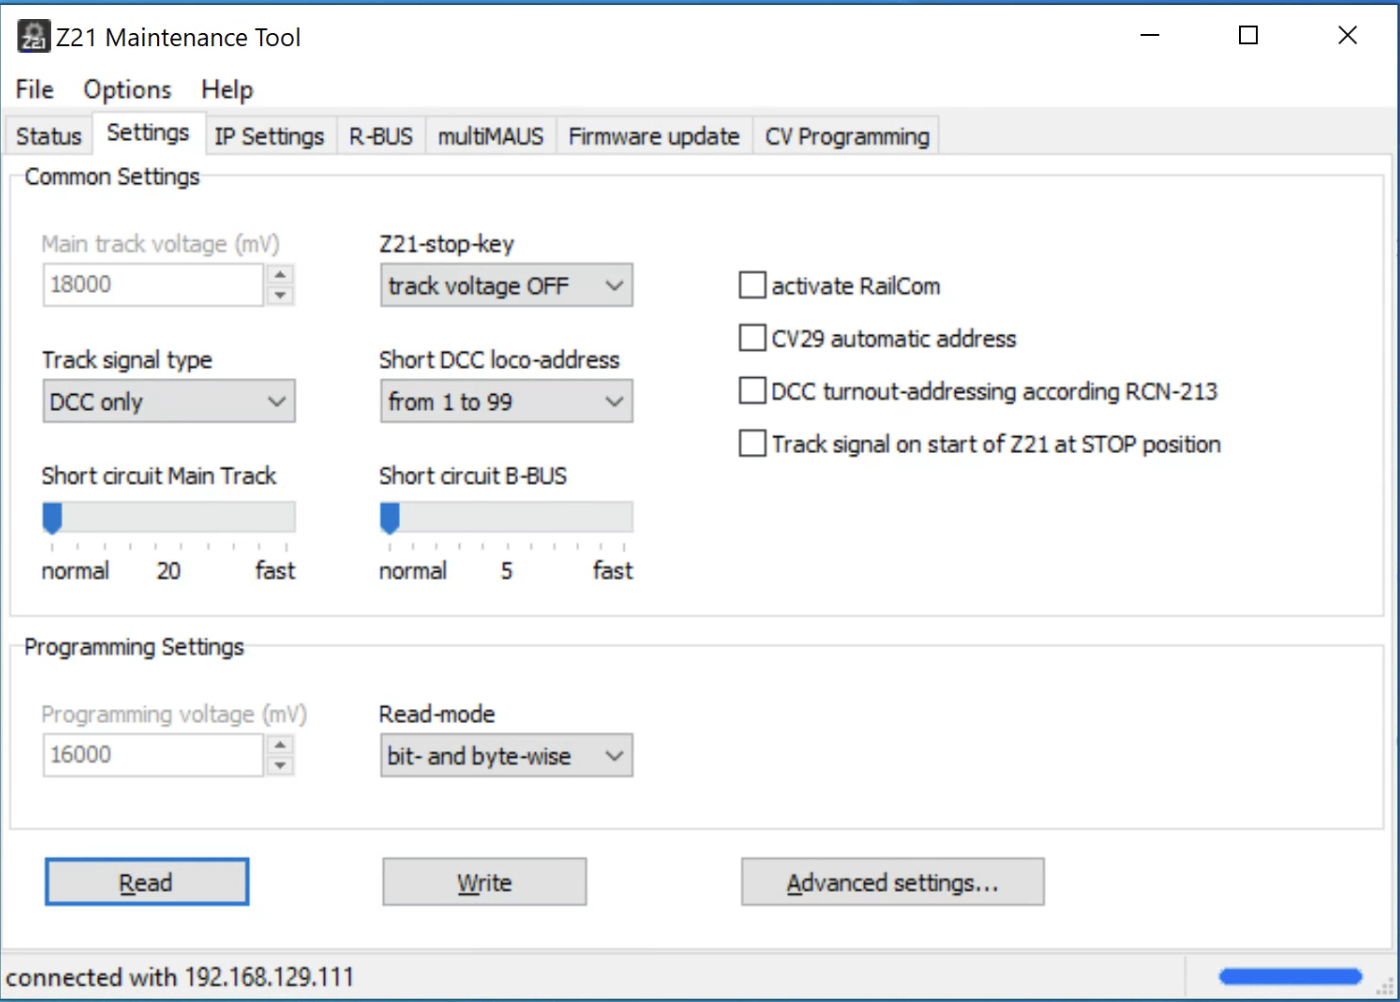Screen dimensions: 1400x1002
Task: Maximize the Z21 Maintenance Tool window
Action: [1248, 36]
